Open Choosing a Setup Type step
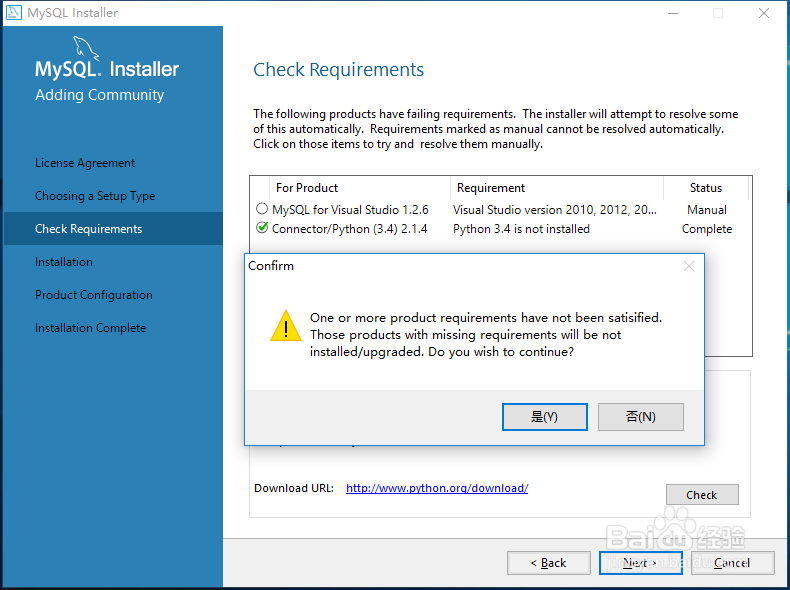The width and height of the screenshot is (790, 590). [95, 196]
